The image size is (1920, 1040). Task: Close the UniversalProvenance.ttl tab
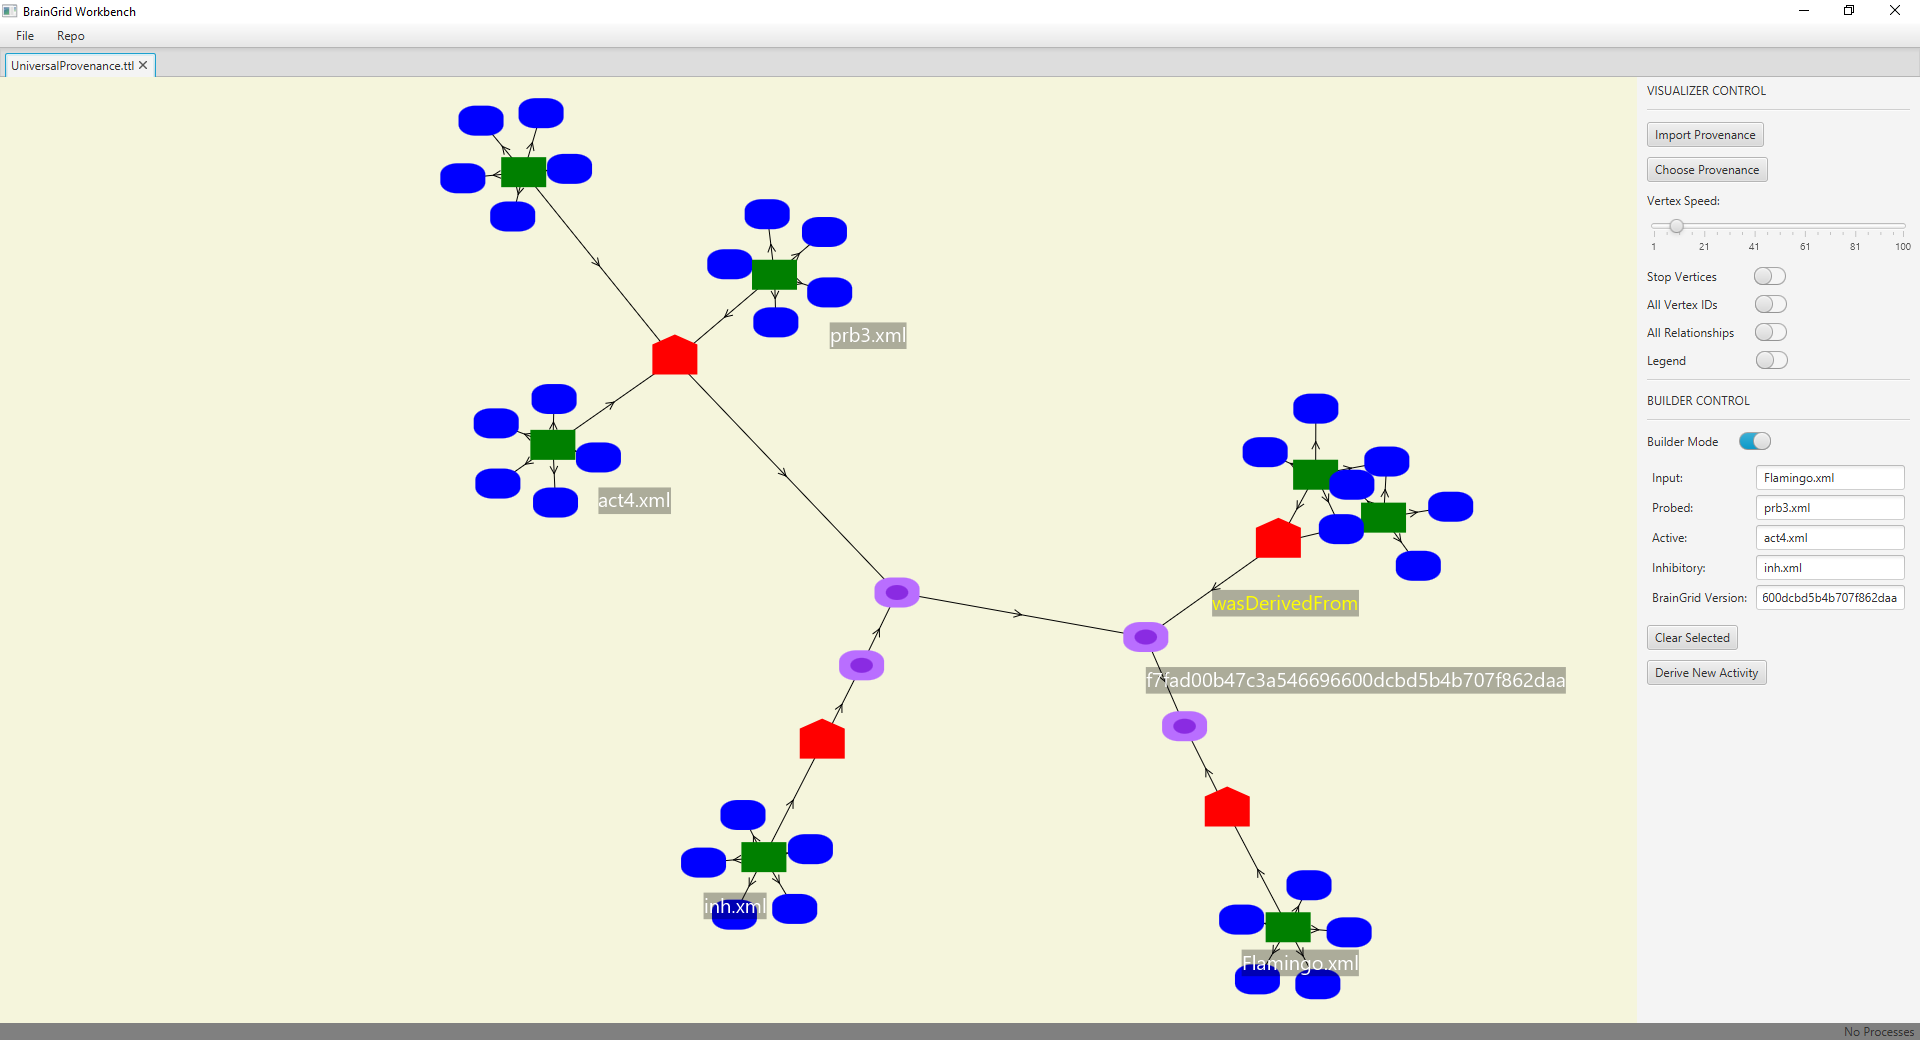click(x=143, y=65)
